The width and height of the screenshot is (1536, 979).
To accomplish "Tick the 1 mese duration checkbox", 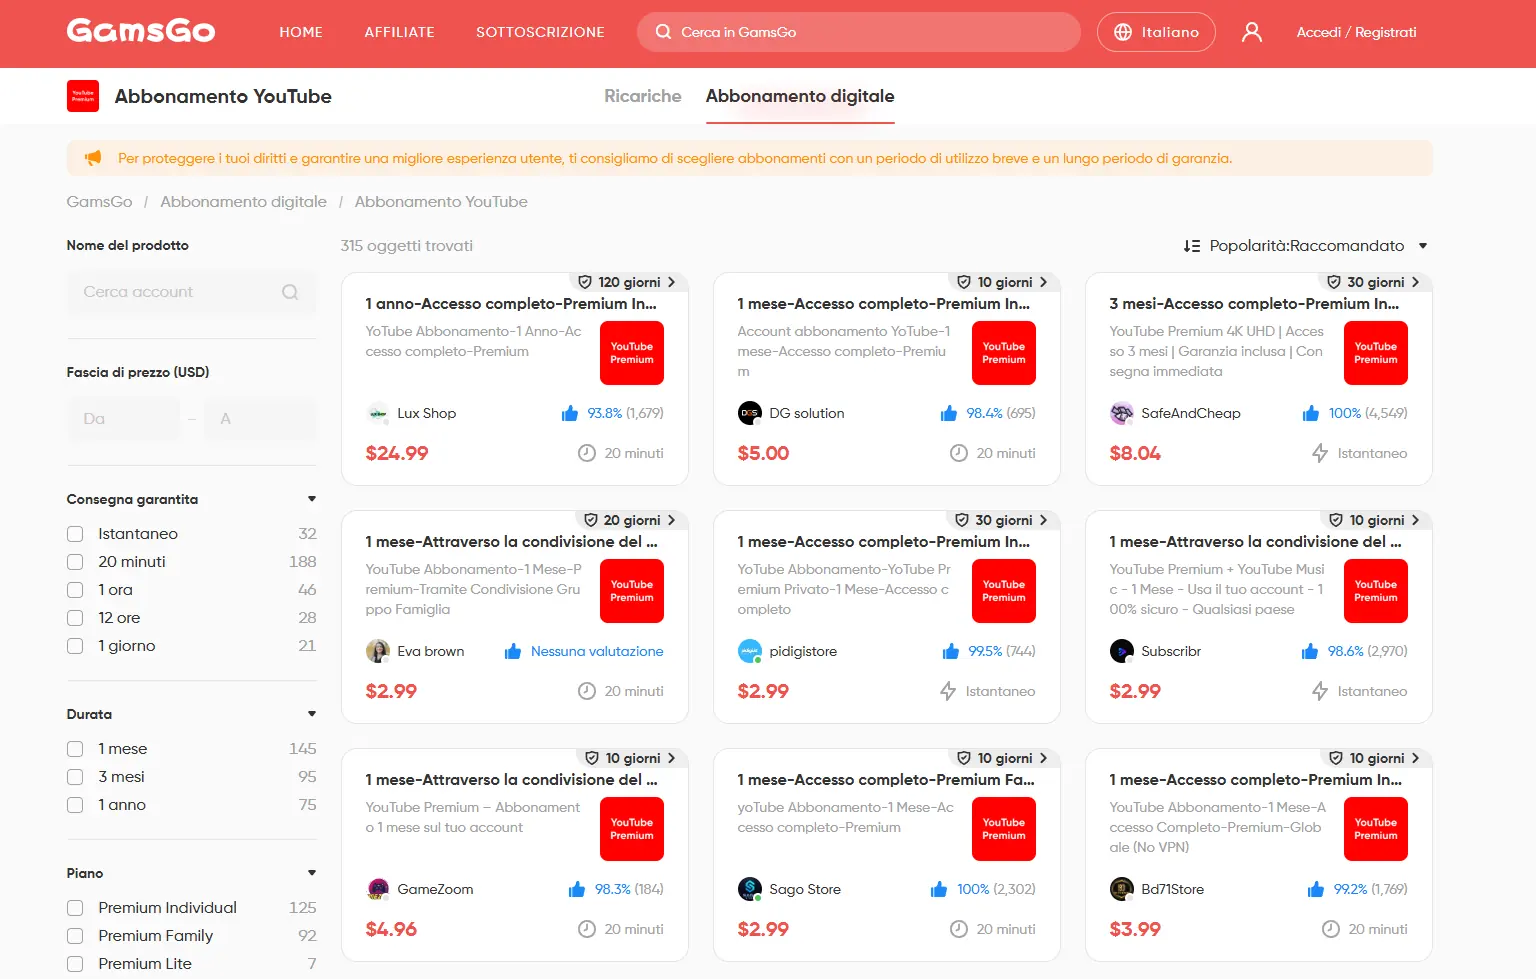I will click(x=75, y=749).
